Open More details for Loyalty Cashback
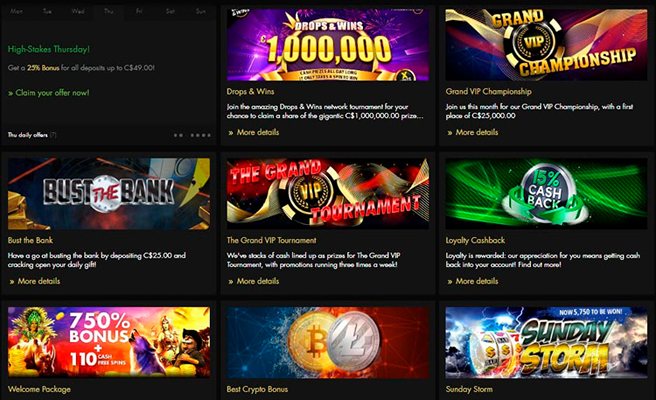This screenshot has height=400, width=656. (x=473, y=281)
